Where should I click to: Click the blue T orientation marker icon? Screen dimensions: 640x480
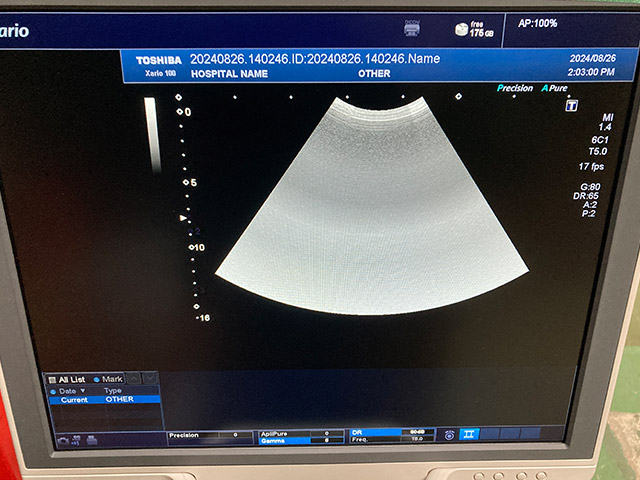571,106
